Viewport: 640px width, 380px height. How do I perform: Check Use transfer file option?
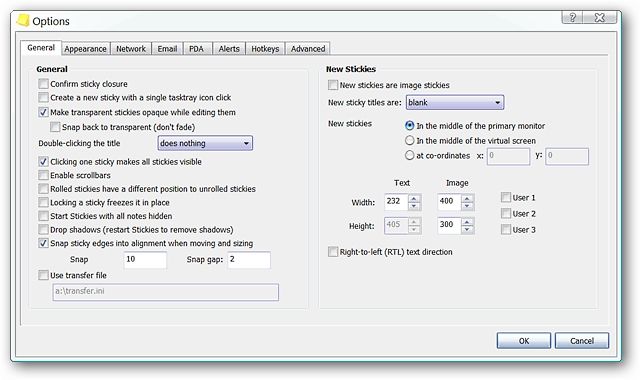tap(43, 275)
